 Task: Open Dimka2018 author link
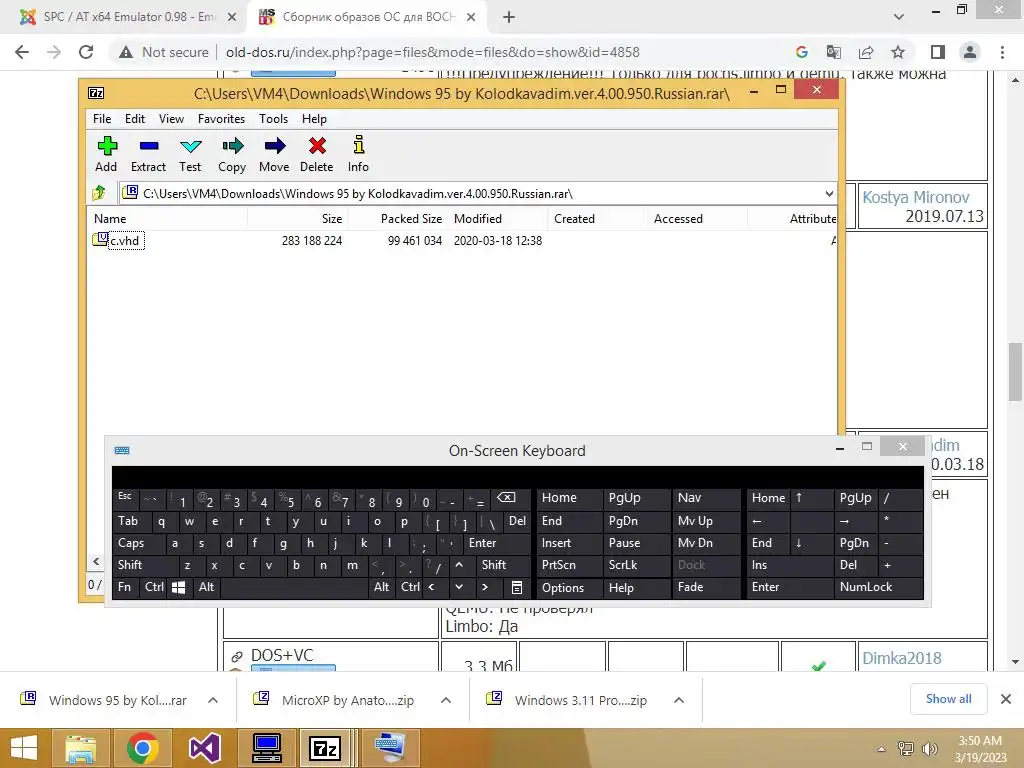901,658
